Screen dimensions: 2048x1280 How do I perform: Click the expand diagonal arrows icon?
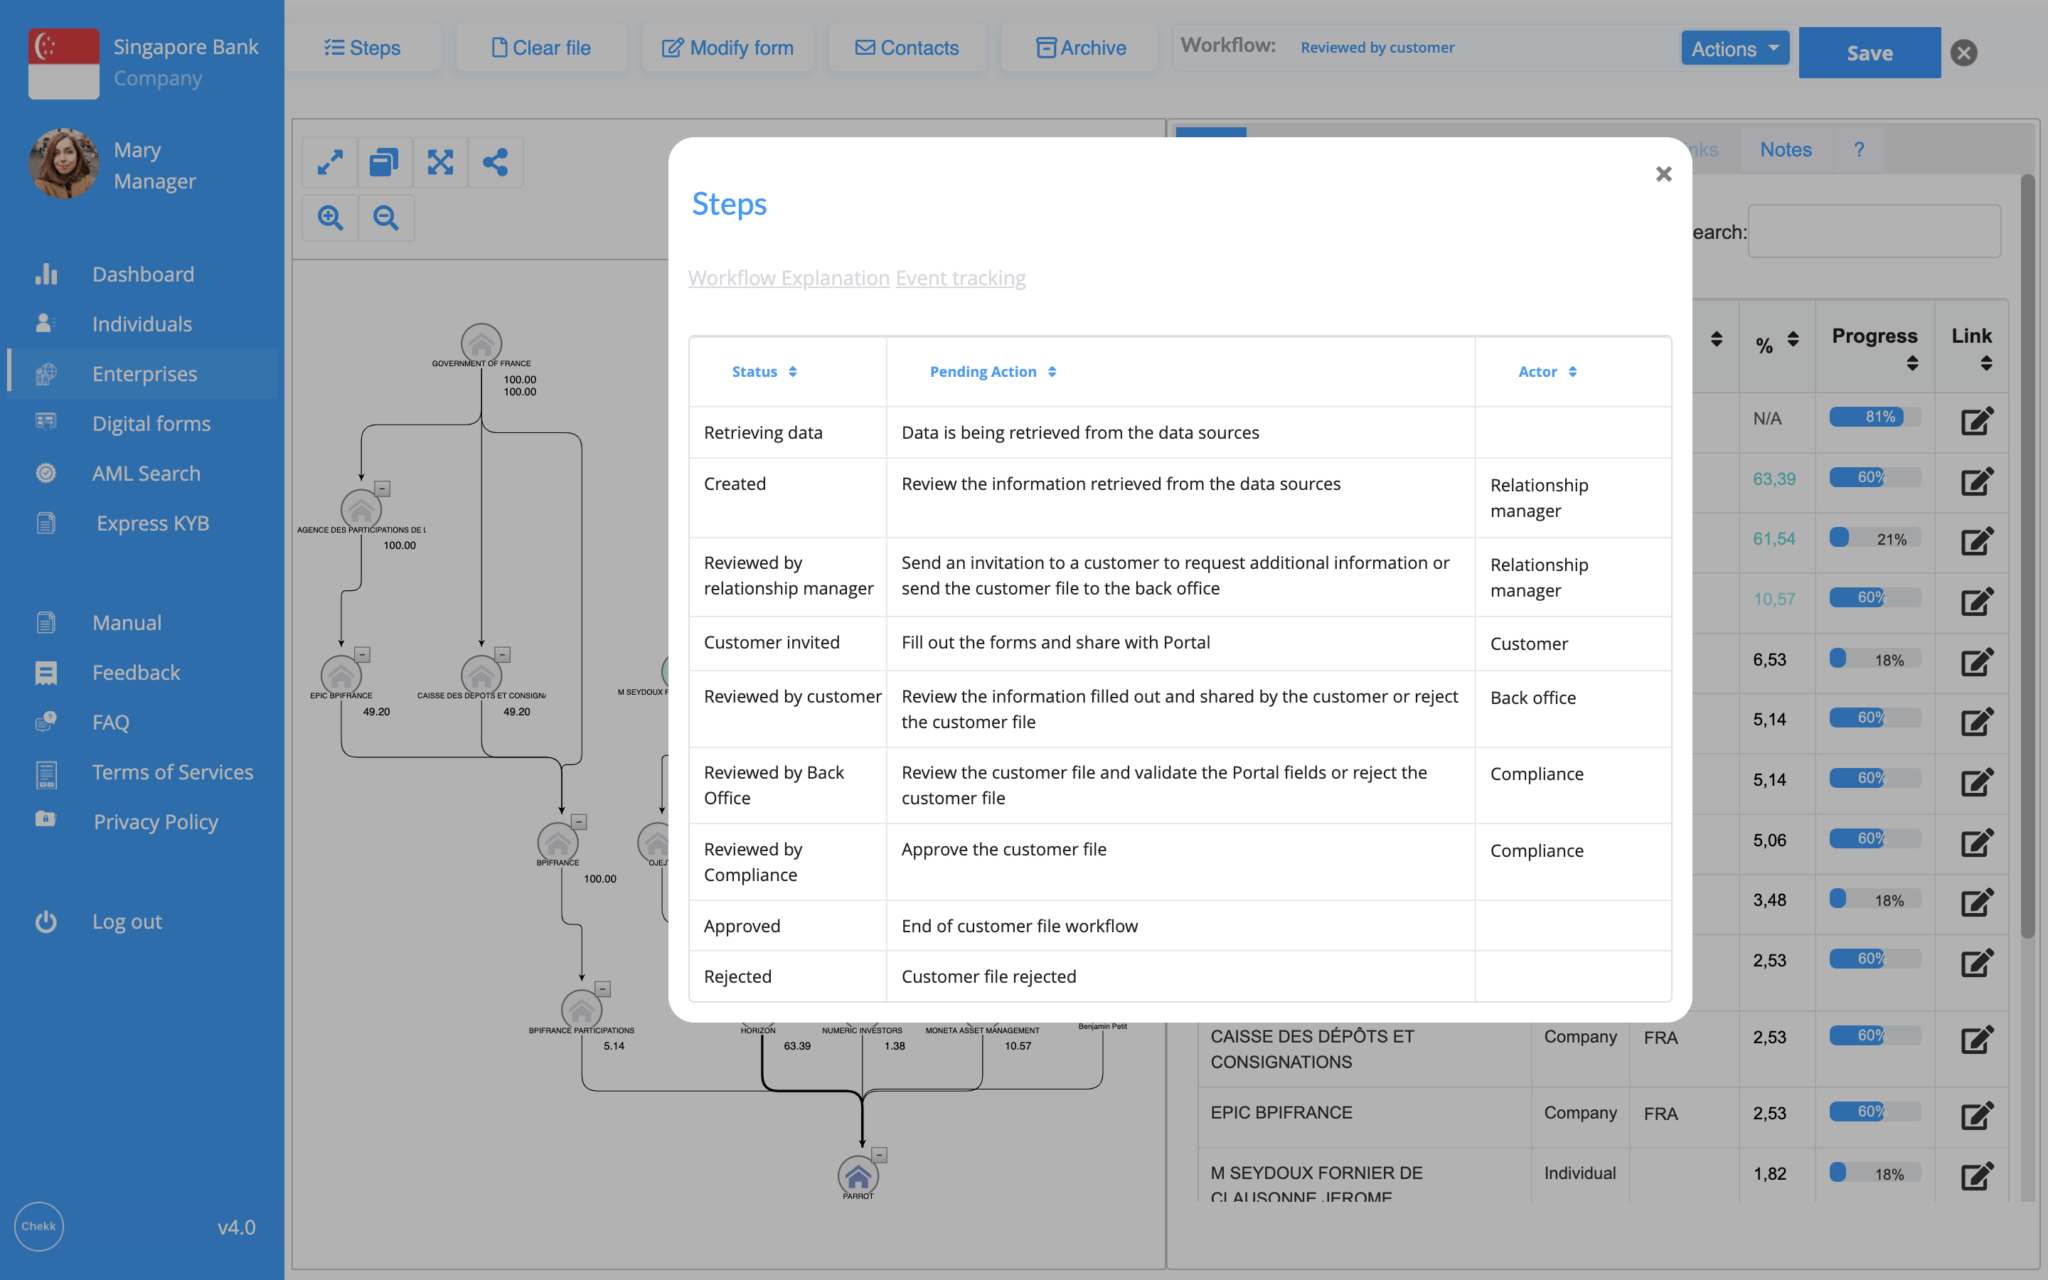(x=330, y=162)
